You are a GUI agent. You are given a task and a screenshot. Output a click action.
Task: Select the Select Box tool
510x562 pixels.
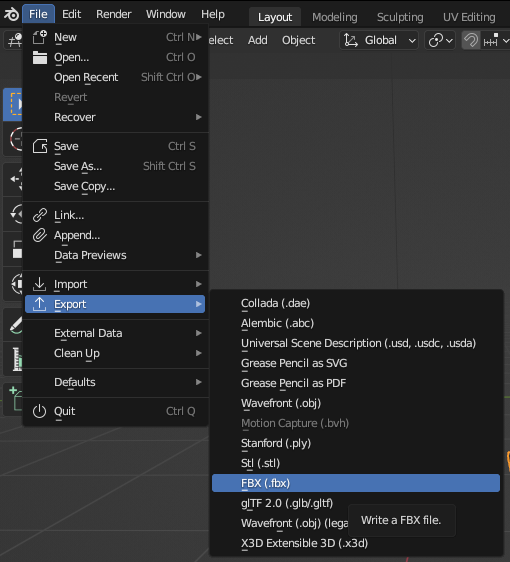tap(13, 104)
